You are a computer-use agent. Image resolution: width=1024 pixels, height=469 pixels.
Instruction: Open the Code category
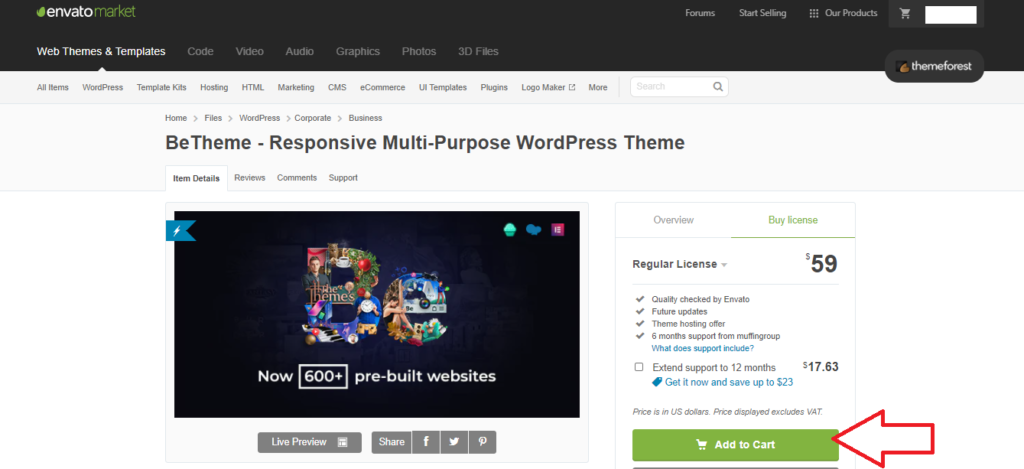point(200,52)
